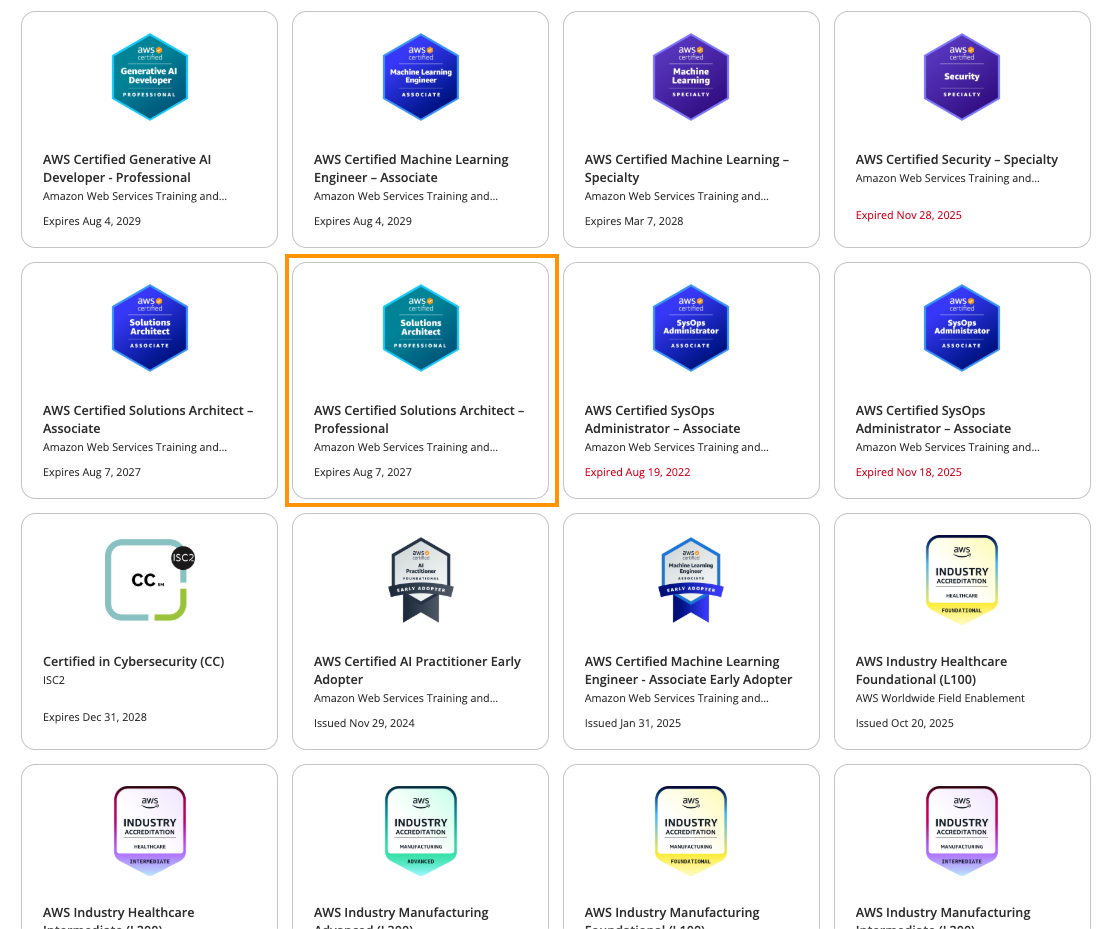Screen dimensions: 1100x929
Task: Click SysOps Administrator title above Expired Nov 18, 2025
Action: pos(933,419)
